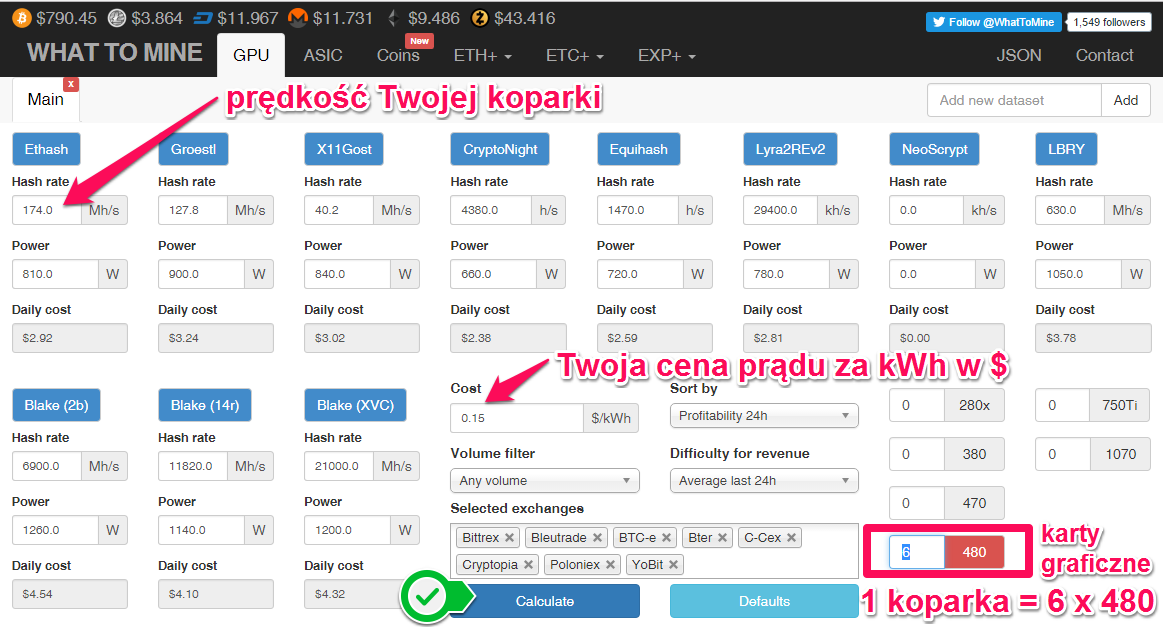Screen dimensions: 1163x627
Task: Click the Bitcoin price icon
Action: [21, 18]
